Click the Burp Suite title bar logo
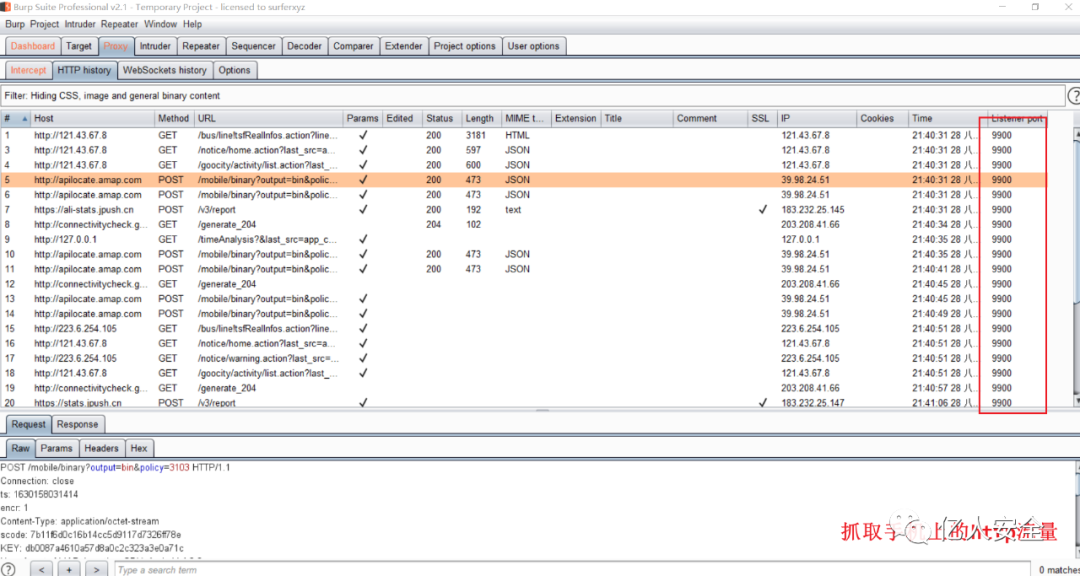 [x=6, y=6]
